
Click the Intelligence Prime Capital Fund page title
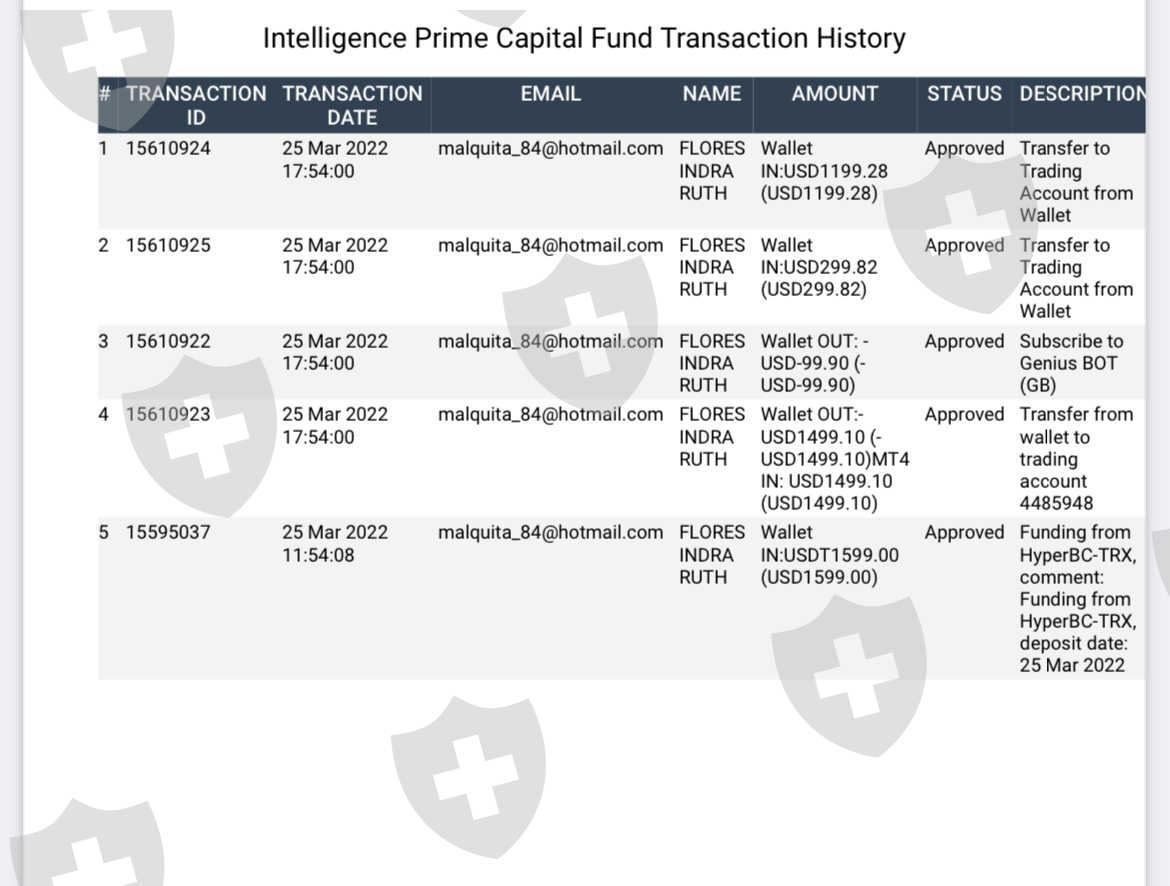click(x=584, y=38)
